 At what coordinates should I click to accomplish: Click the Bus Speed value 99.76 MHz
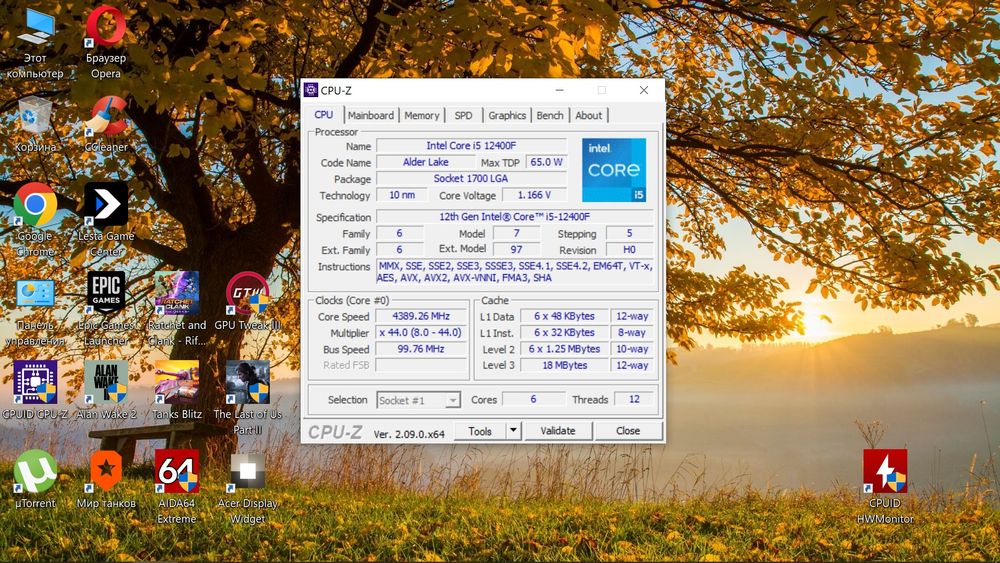(421, 349)
